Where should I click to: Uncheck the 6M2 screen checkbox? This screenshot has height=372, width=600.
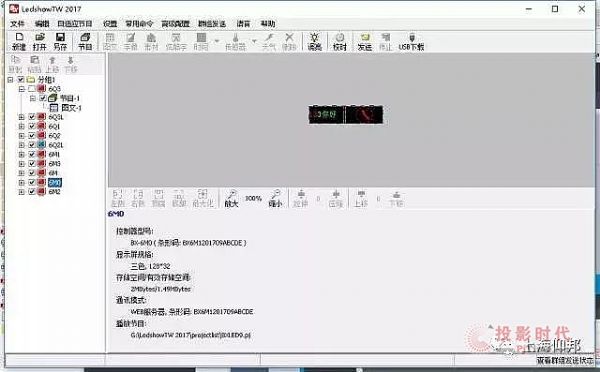click(x=32, y=192)
